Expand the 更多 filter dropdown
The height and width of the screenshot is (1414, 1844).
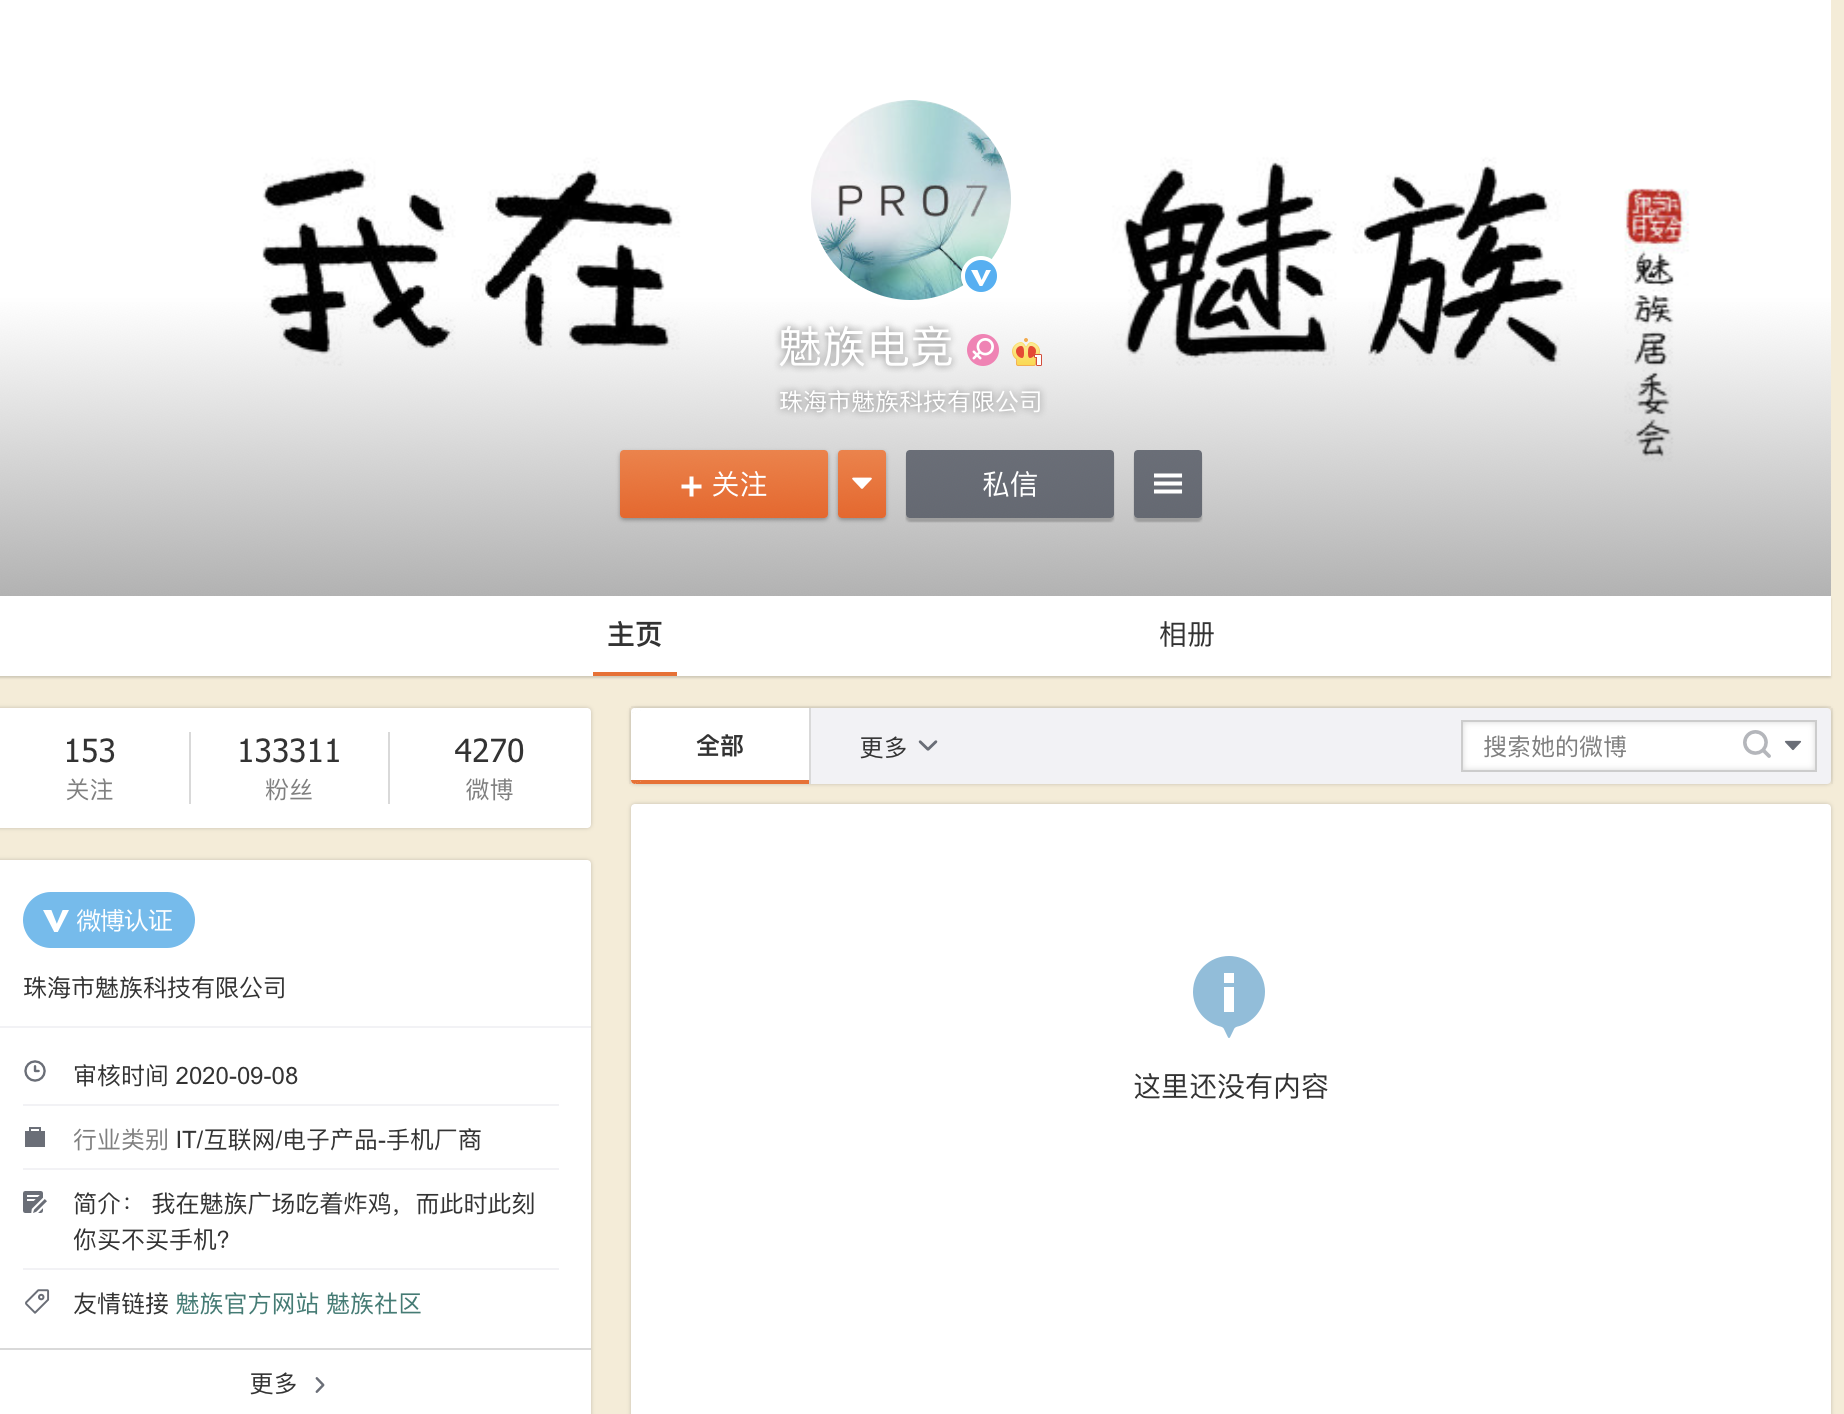click(x=898, y=746)
